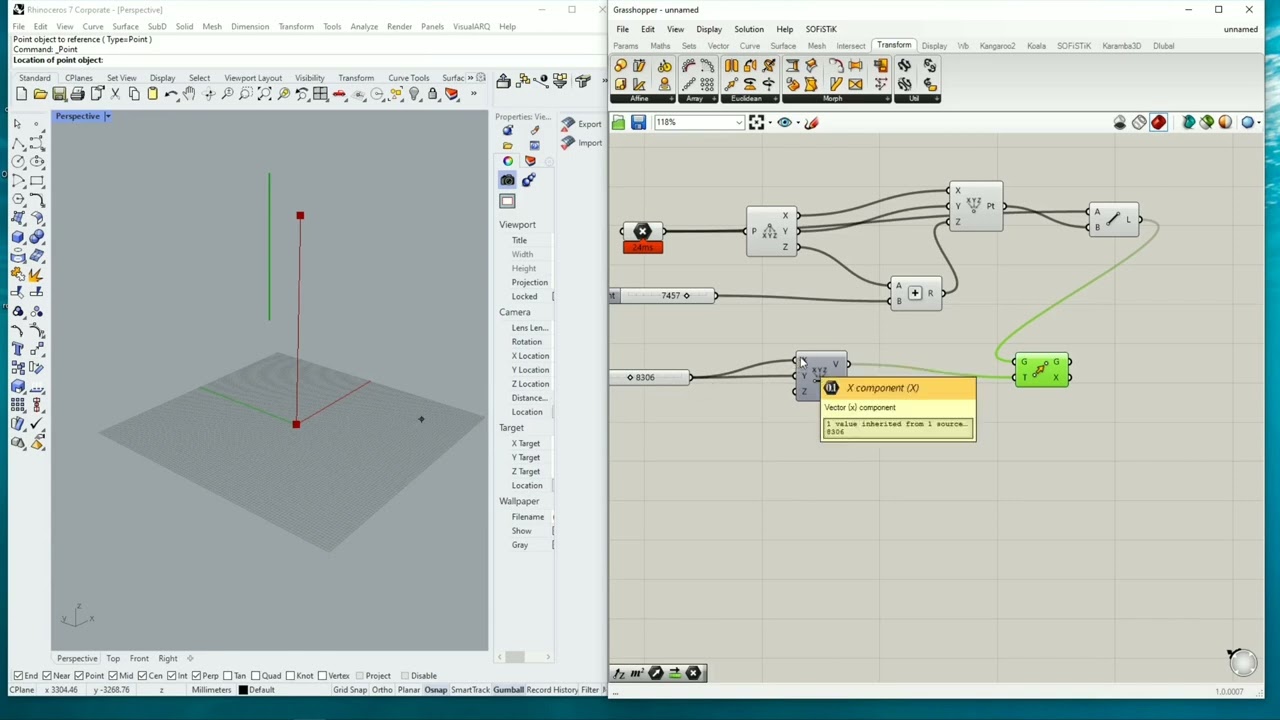Toggle the Mid osnap checkbox
Image resolution: width=1280 pixels, height=720 pixels.
115,676
